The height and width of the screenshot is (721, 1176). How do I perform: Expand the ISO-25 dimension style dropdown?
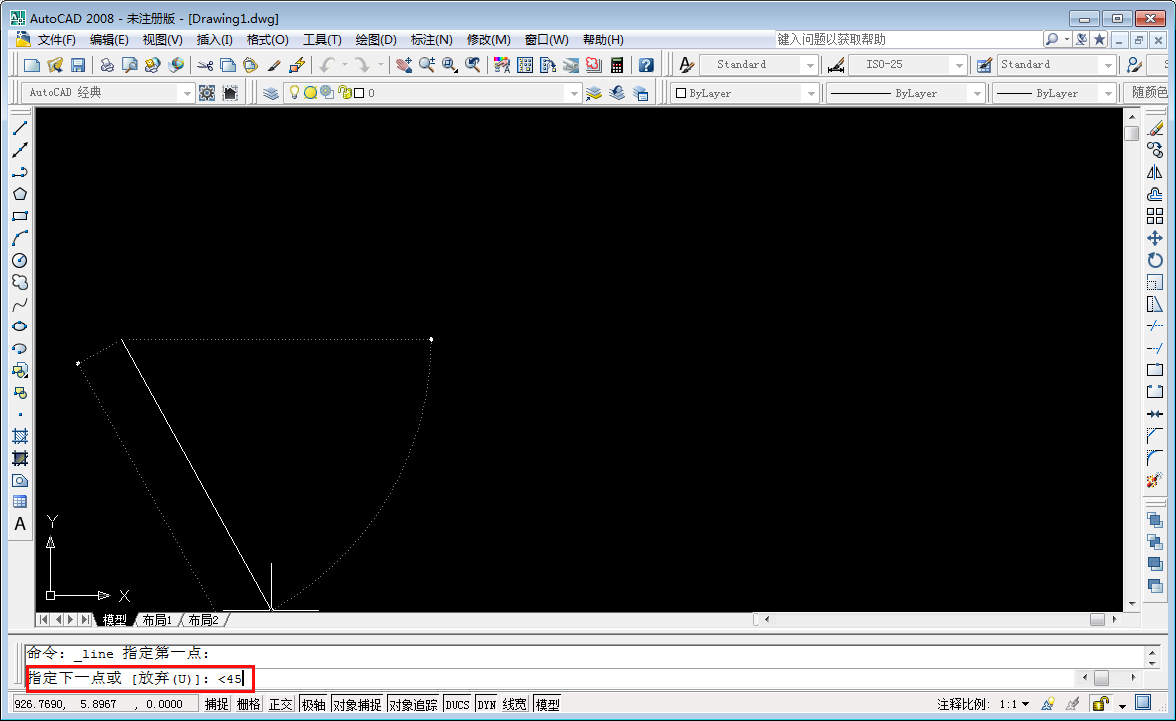(x=958, y=64)
